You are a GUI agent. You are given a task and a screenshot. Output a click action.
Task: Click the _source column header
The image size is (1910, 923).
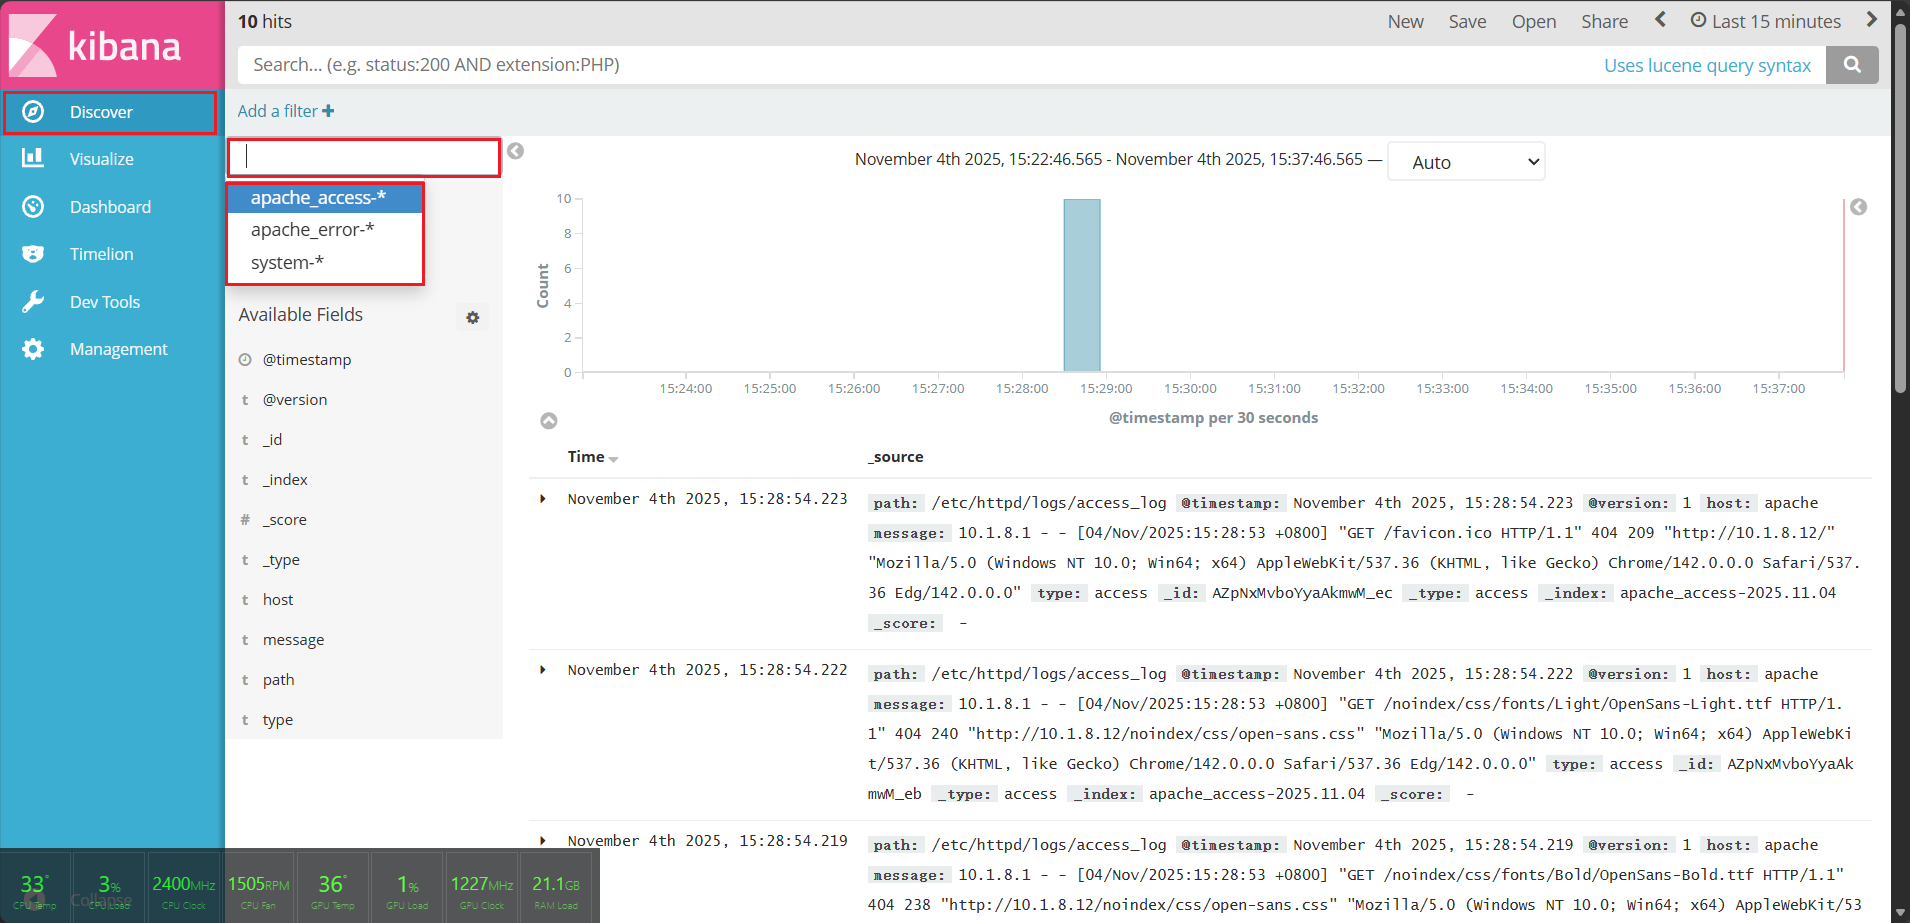click(x=896, y=457)
